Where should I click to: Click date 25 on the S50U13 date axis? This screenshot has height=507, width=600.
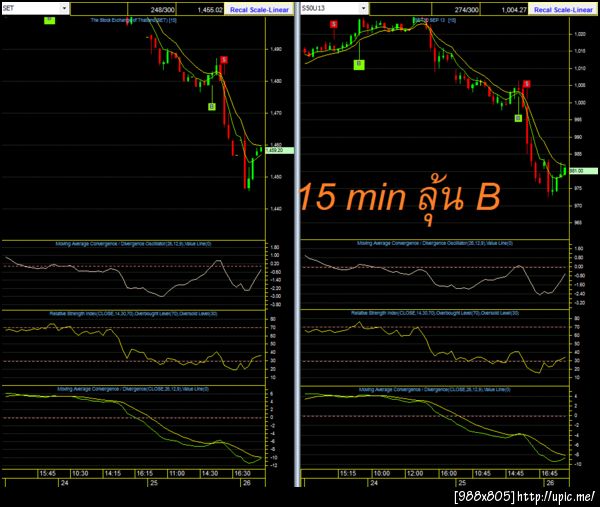(462, 483)
